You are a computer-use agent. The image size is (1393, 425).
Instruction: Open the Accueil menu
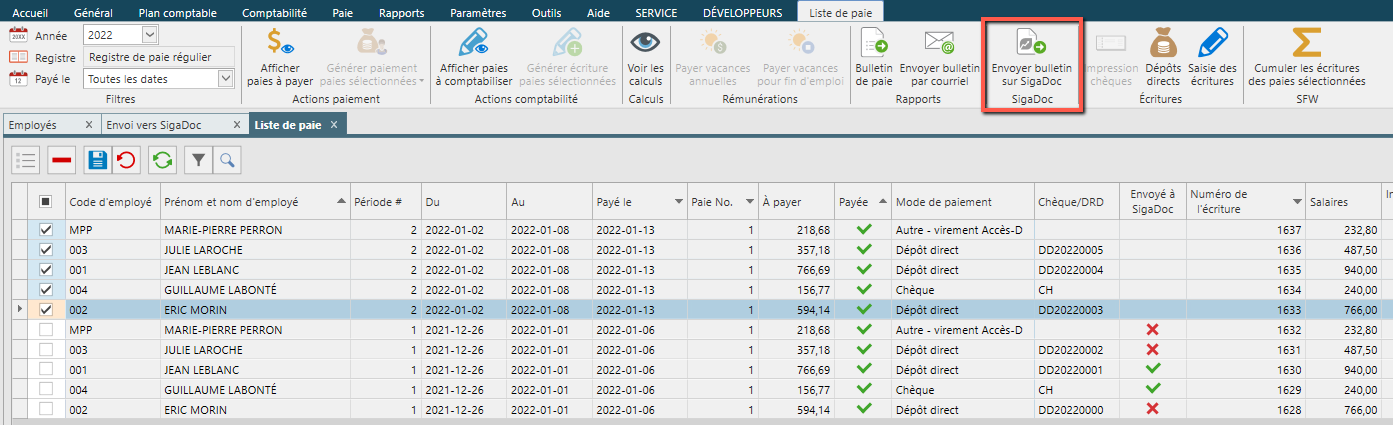[29, 13]
